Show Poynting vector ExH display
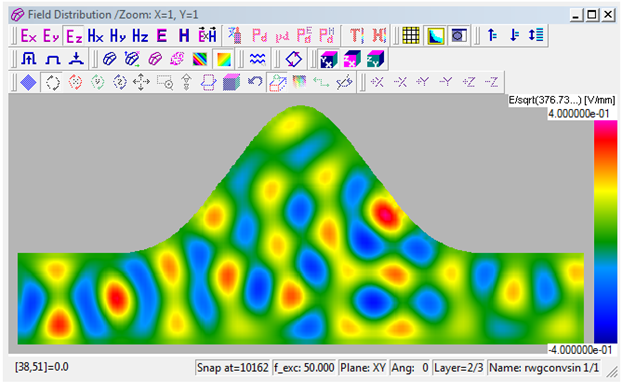The width and height of the screenshot is (622, 384). pyautogui.click(x=207, y=36)
